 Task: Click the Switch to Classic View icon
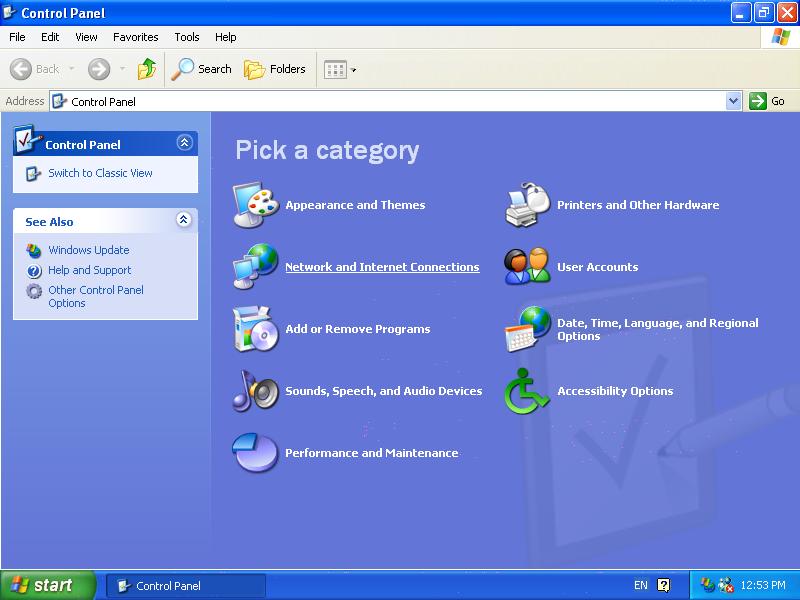click(x=33, y=173)
